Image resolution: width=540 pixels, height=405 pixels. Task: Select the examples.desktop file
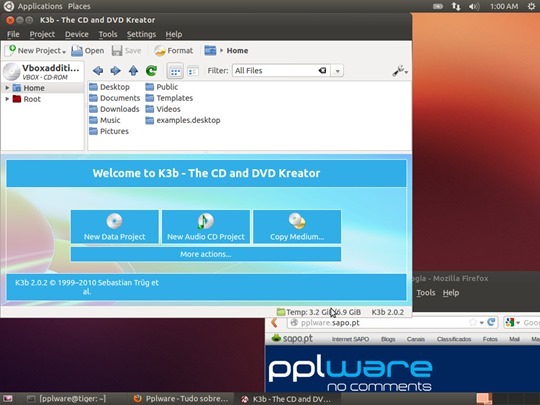point(183,120)
